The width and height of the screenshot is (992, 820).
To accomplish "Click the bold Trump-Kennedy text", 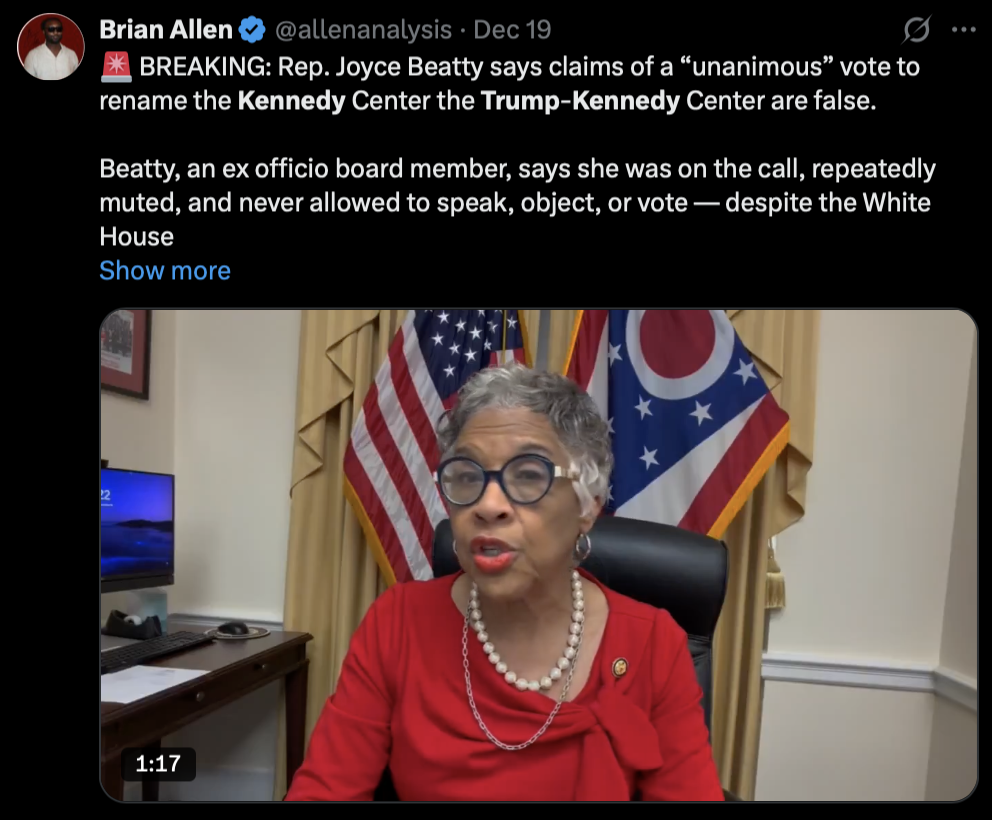I will [580, 101].
